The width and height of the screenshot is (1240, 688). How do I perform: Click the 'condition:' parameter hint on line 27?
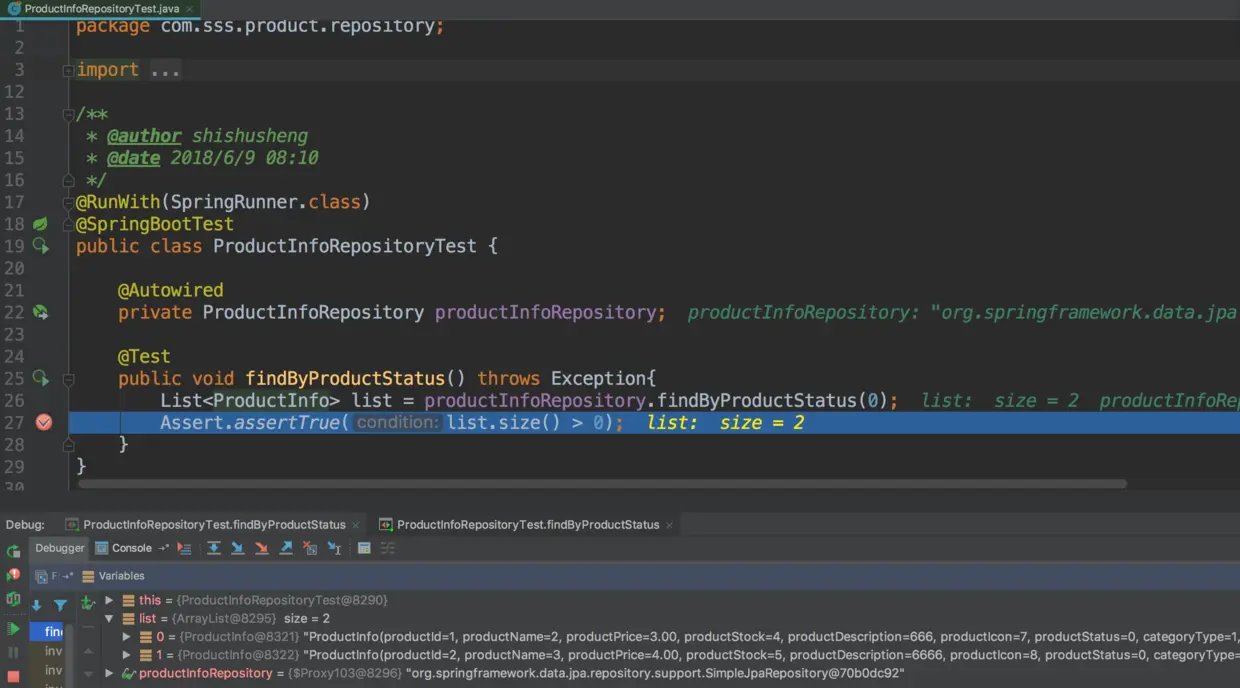point(397,422)
